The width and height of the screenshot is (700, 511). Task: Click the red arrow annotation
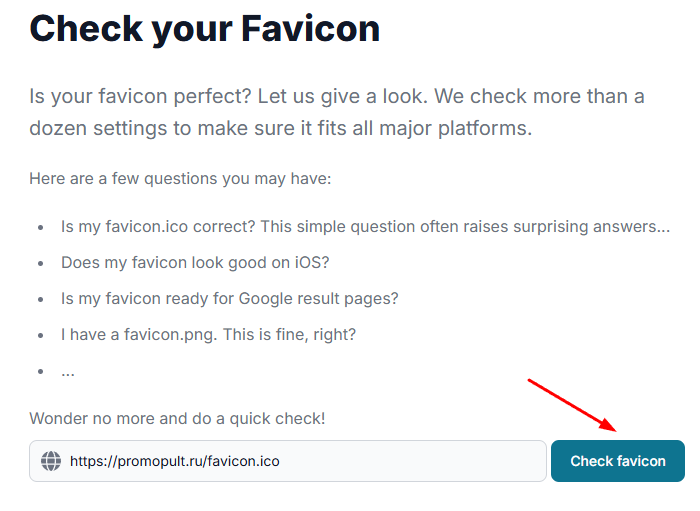[573, 405]
